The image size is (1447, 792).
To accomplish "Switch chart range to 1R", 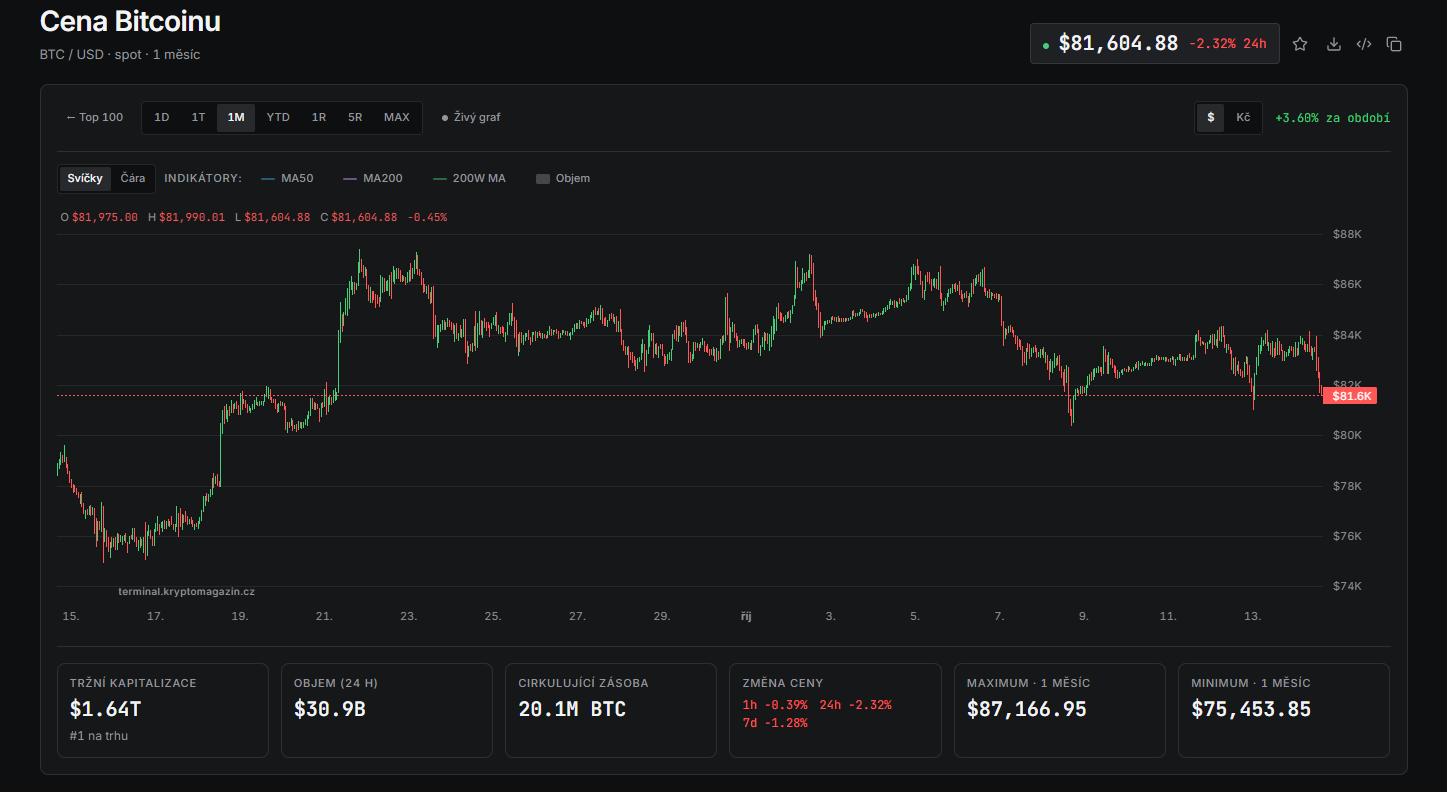I will [319, 117].
